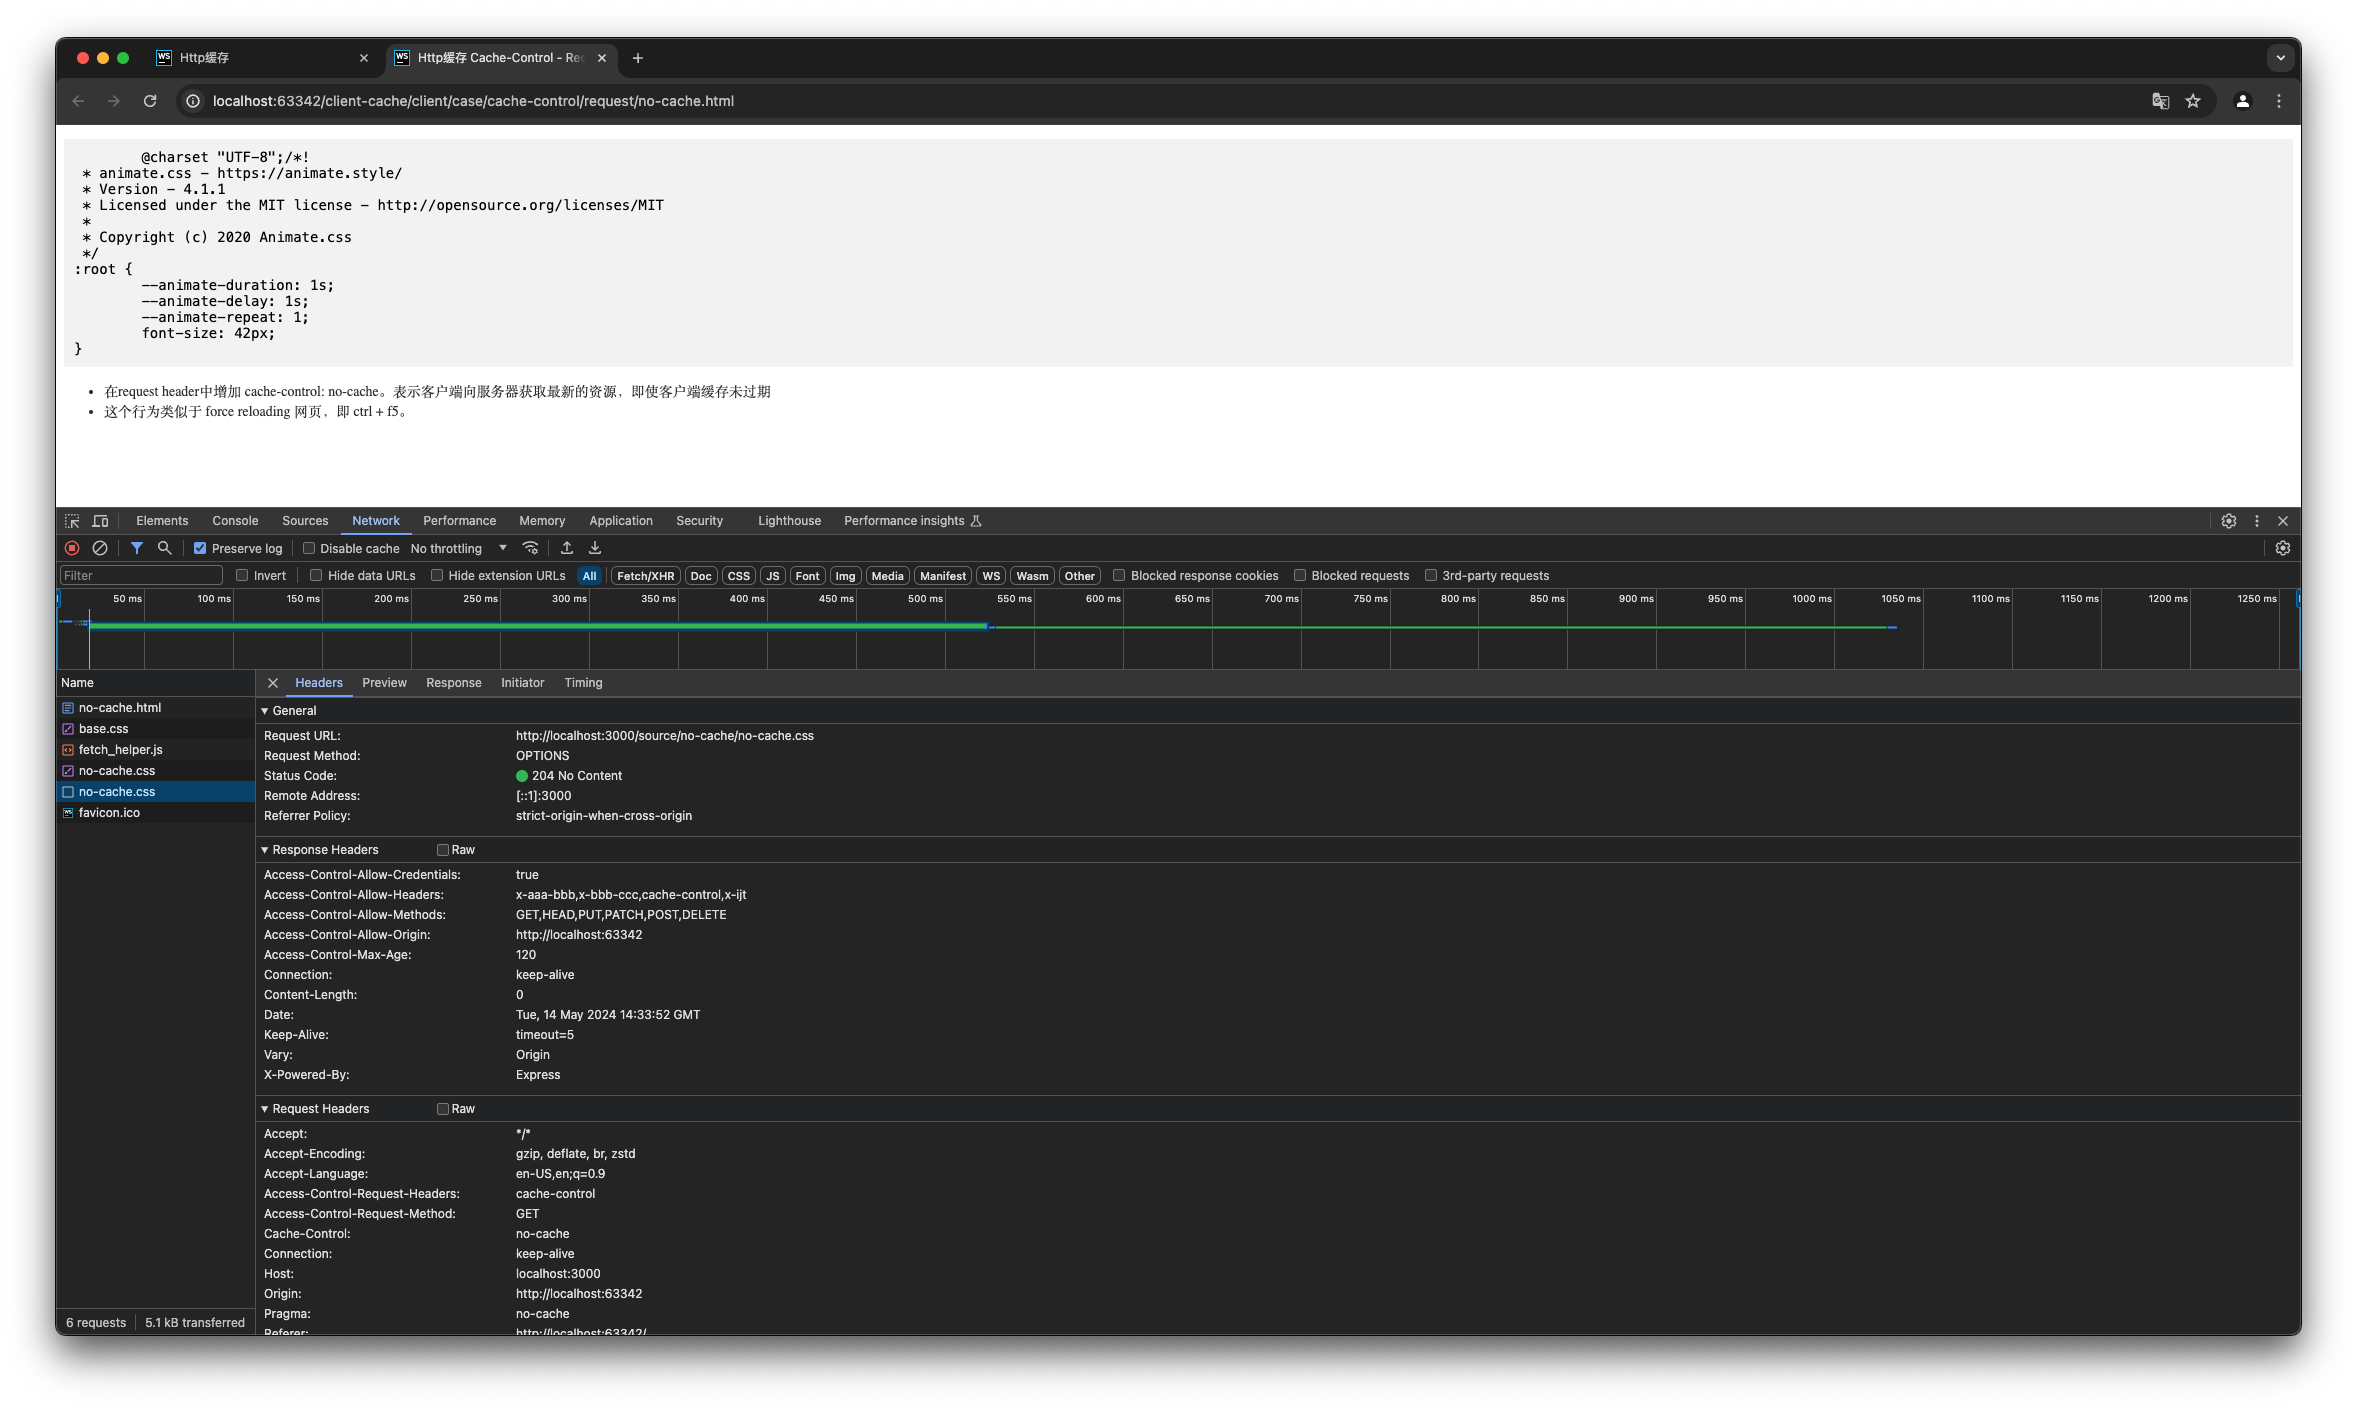Uncheck the Preserve log checkbox

click(x=200, y=548)
